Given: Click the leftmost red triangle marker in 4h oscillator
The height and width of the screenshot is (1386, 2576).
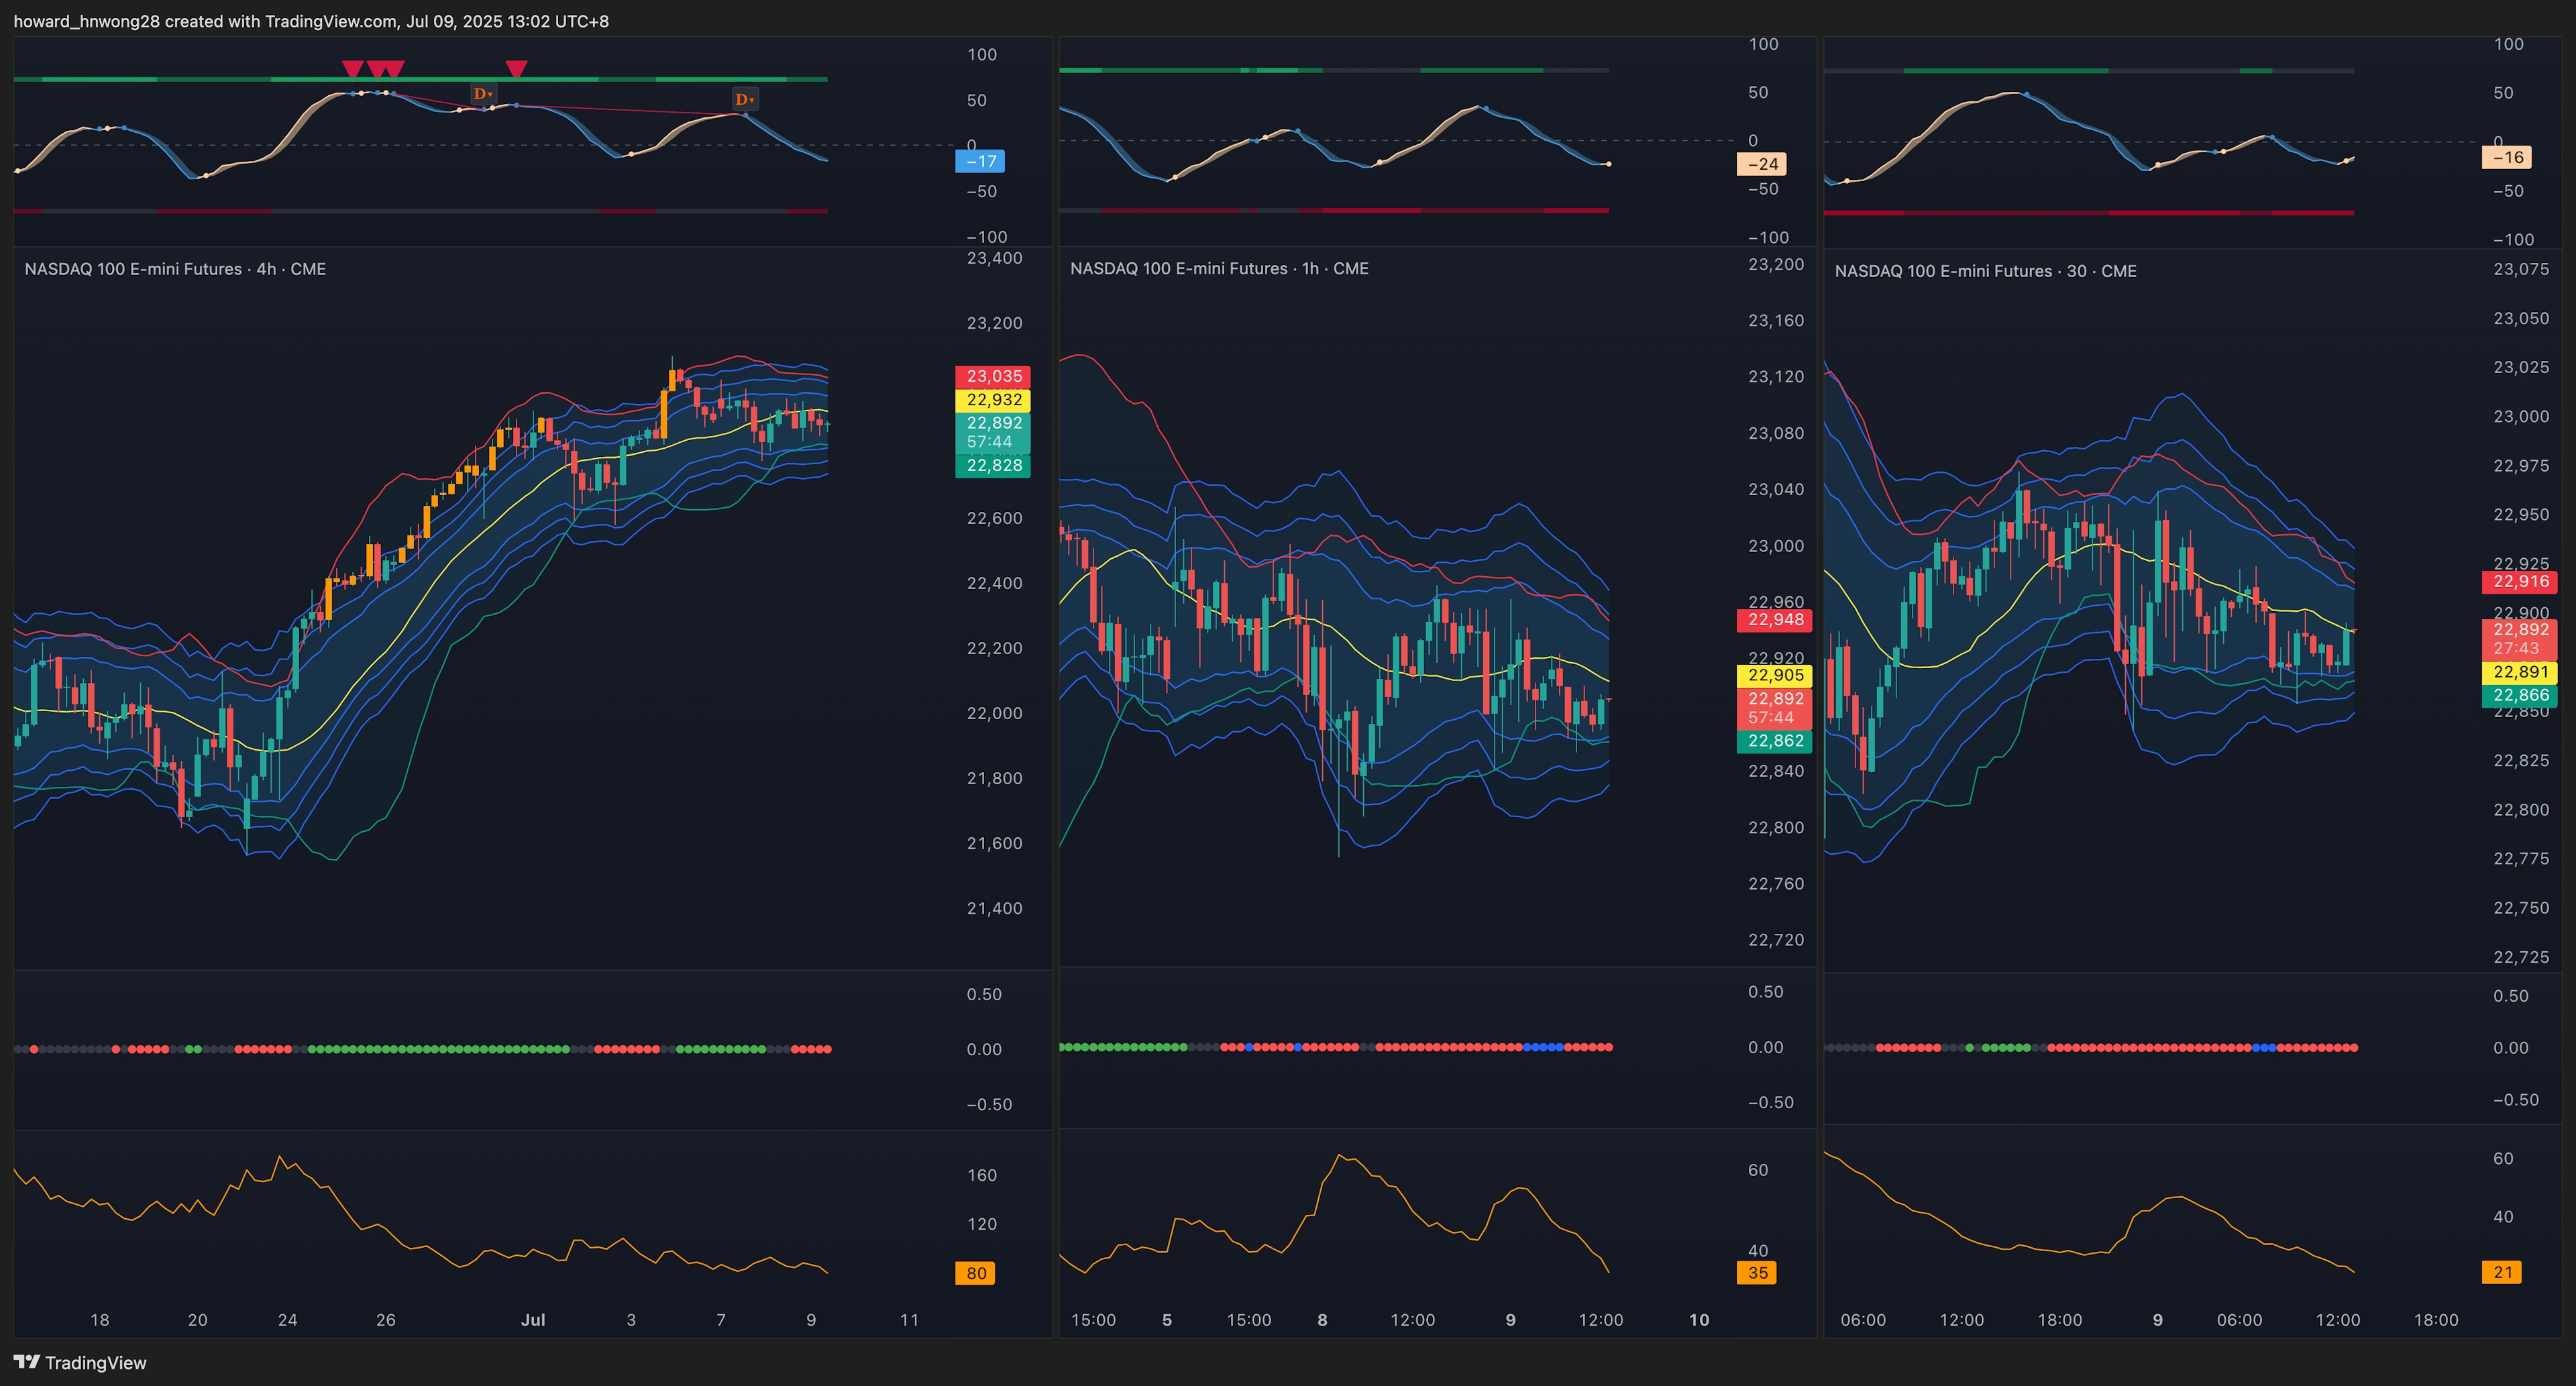Looking at the screenshot, I should 352,69.
